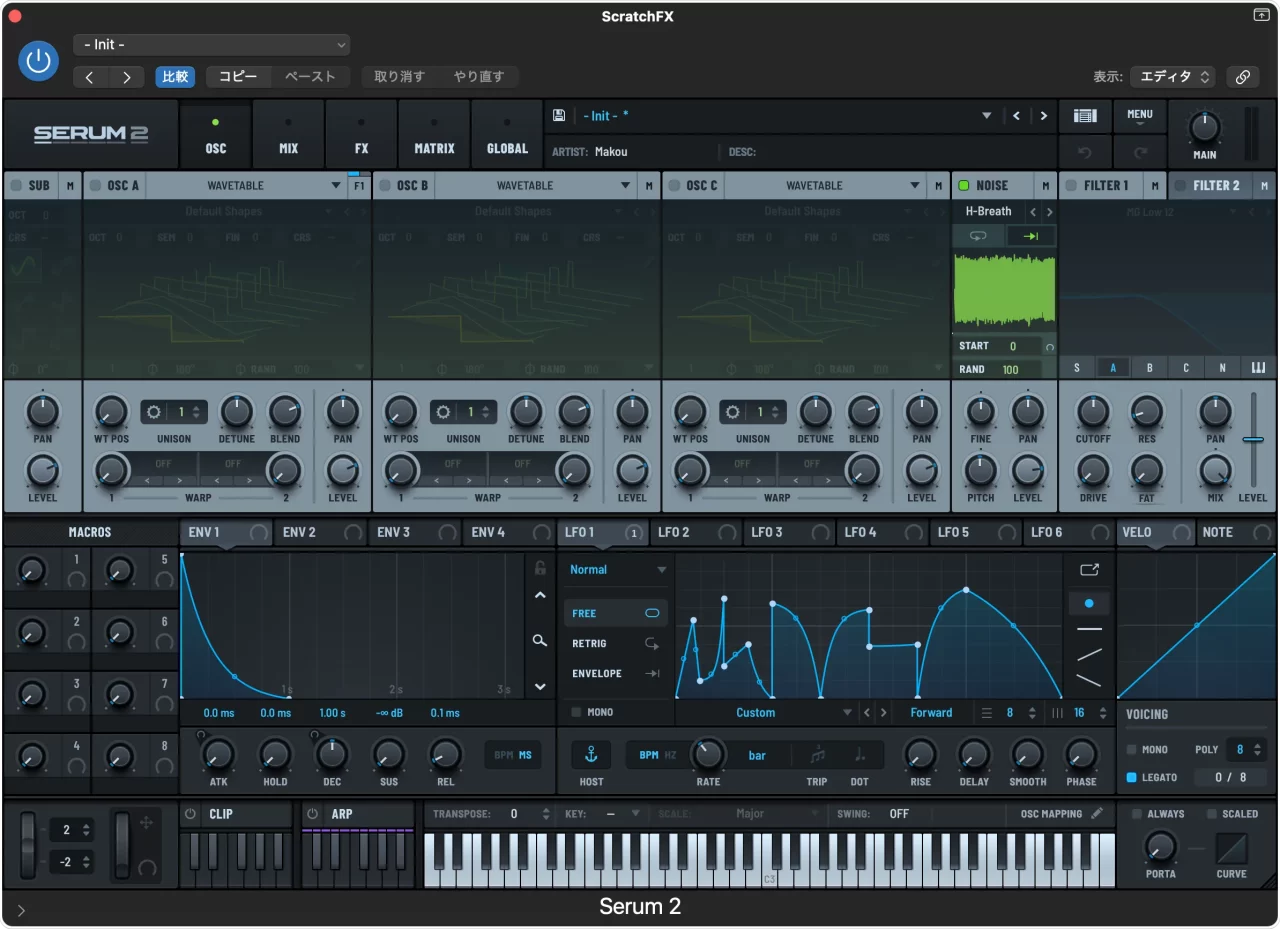Toggle the LFO MONO checkbox
This screenshot has height=929, width=1280.
click(x=575, y=712)
